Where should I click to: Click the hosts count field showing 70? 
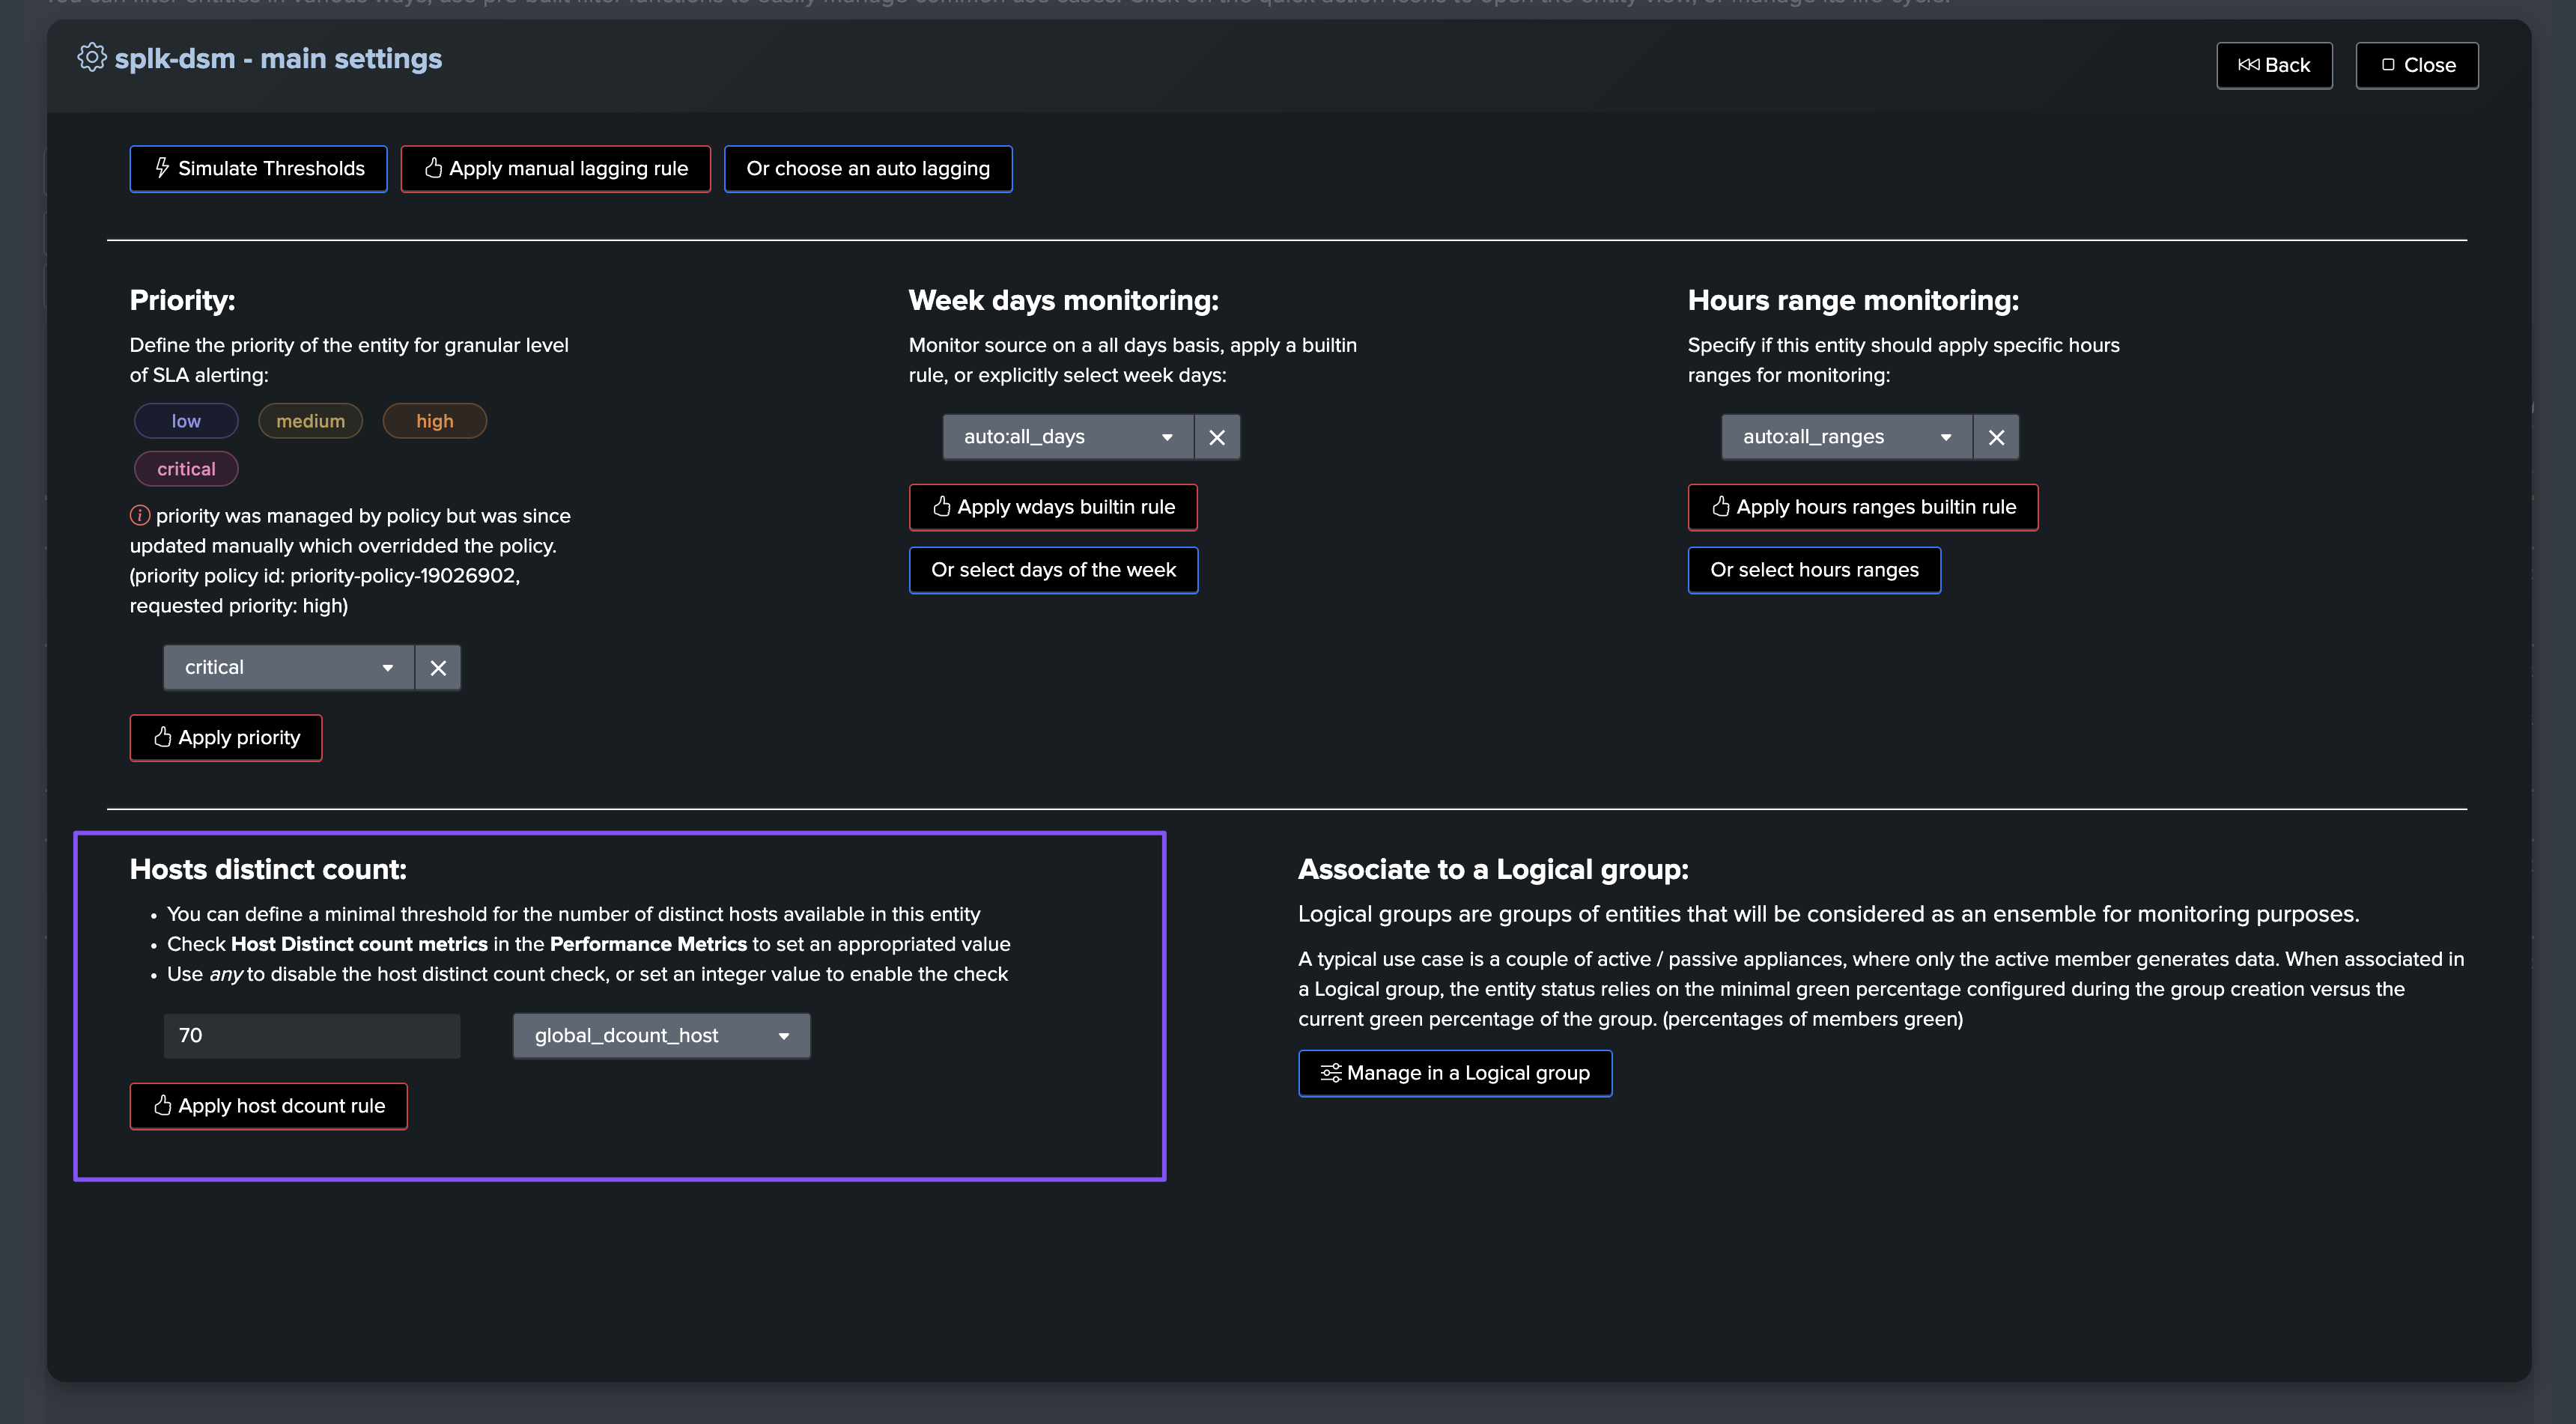311,1036
